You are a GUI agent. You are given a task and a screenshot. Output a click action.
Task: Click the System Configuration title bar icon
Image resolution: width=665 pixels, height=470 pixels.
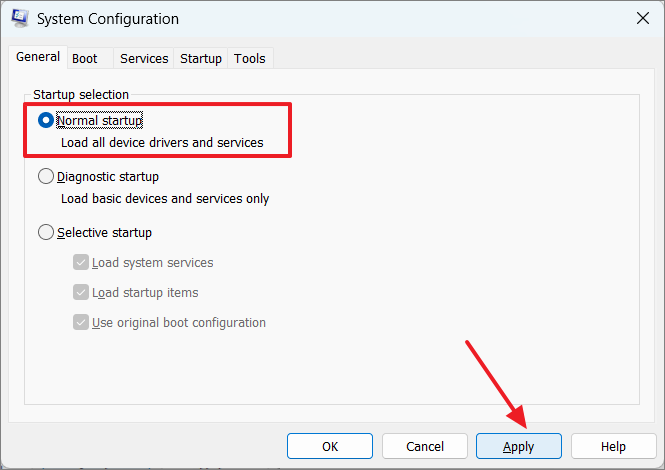(x=20, y=18)
